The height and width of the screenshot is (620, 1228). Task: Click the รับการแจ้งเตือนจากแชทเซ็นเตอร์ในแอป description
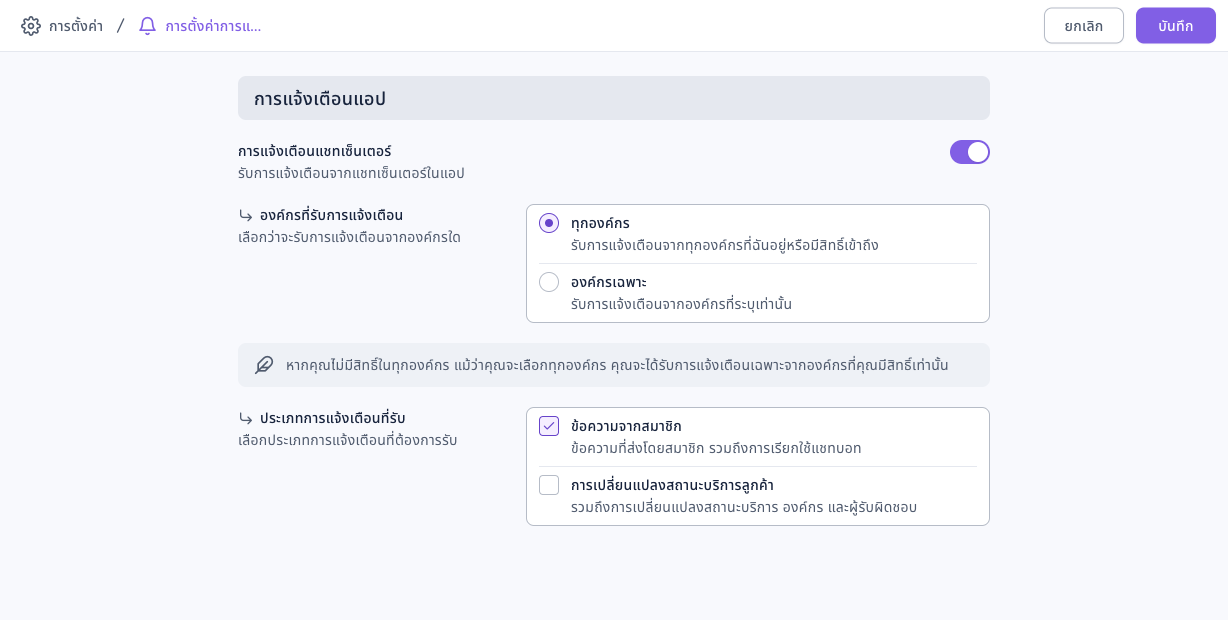point(351,173)
